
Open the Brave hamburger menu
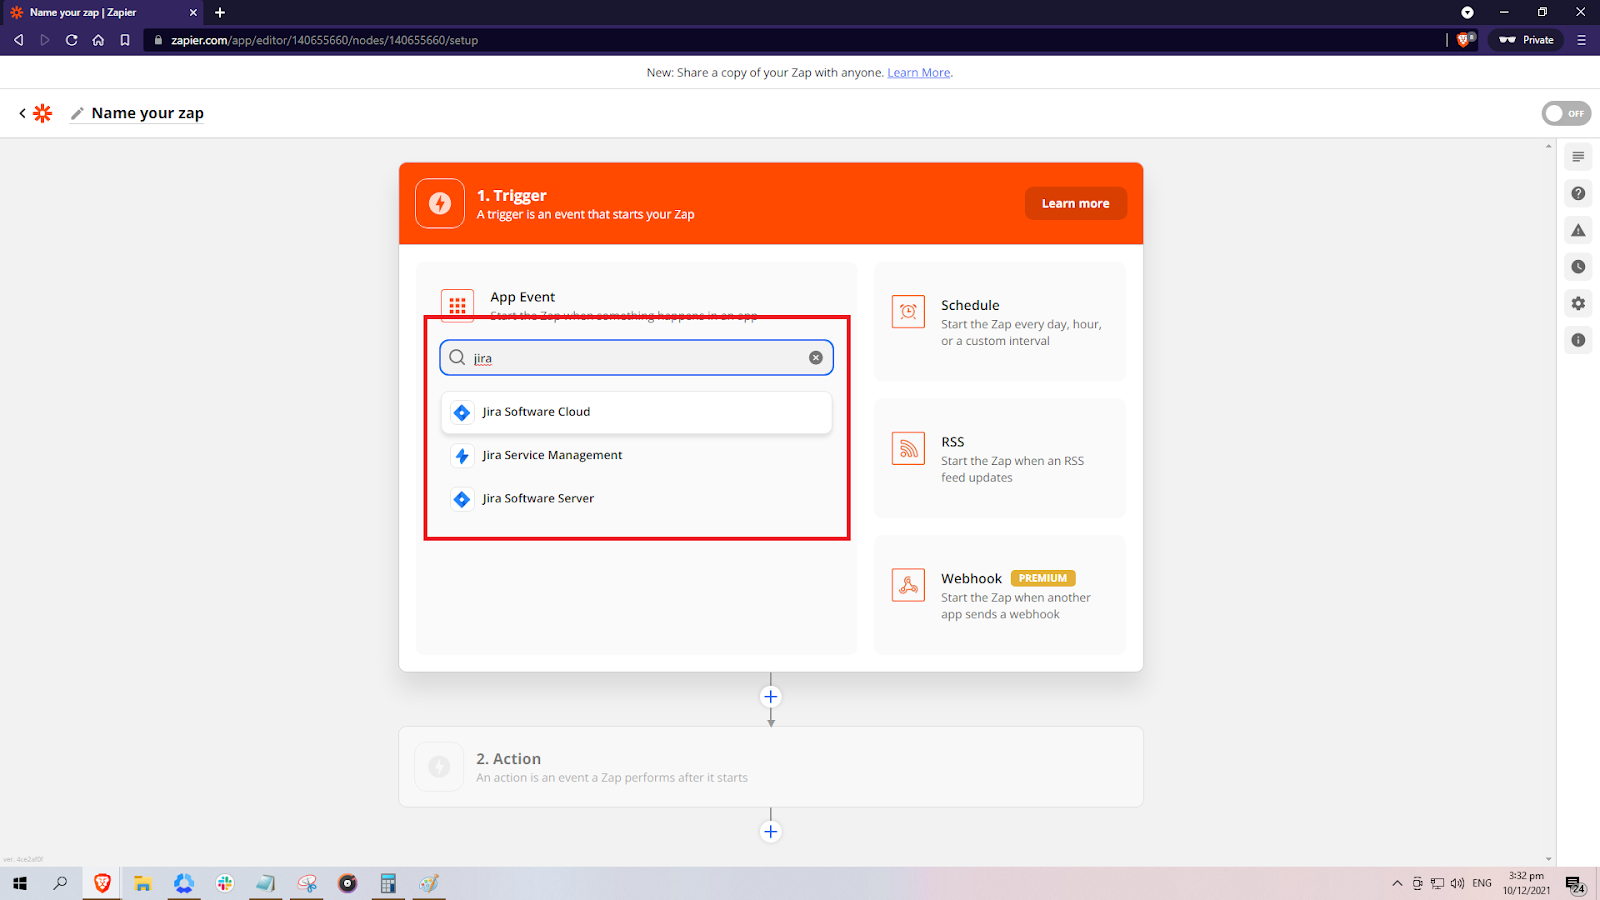(1581, 40)
